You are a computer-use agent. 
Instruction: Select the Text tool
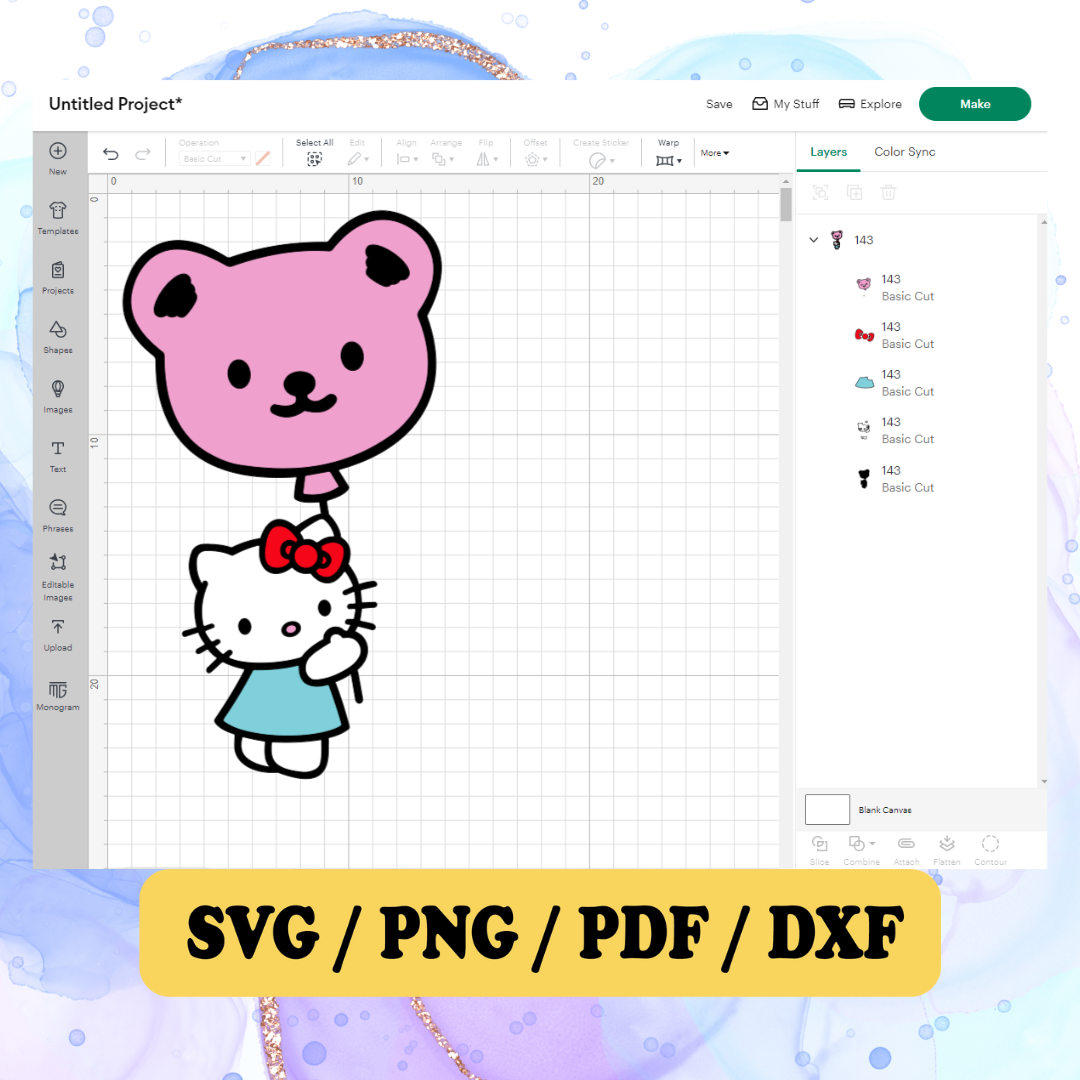tap(58, 456)
